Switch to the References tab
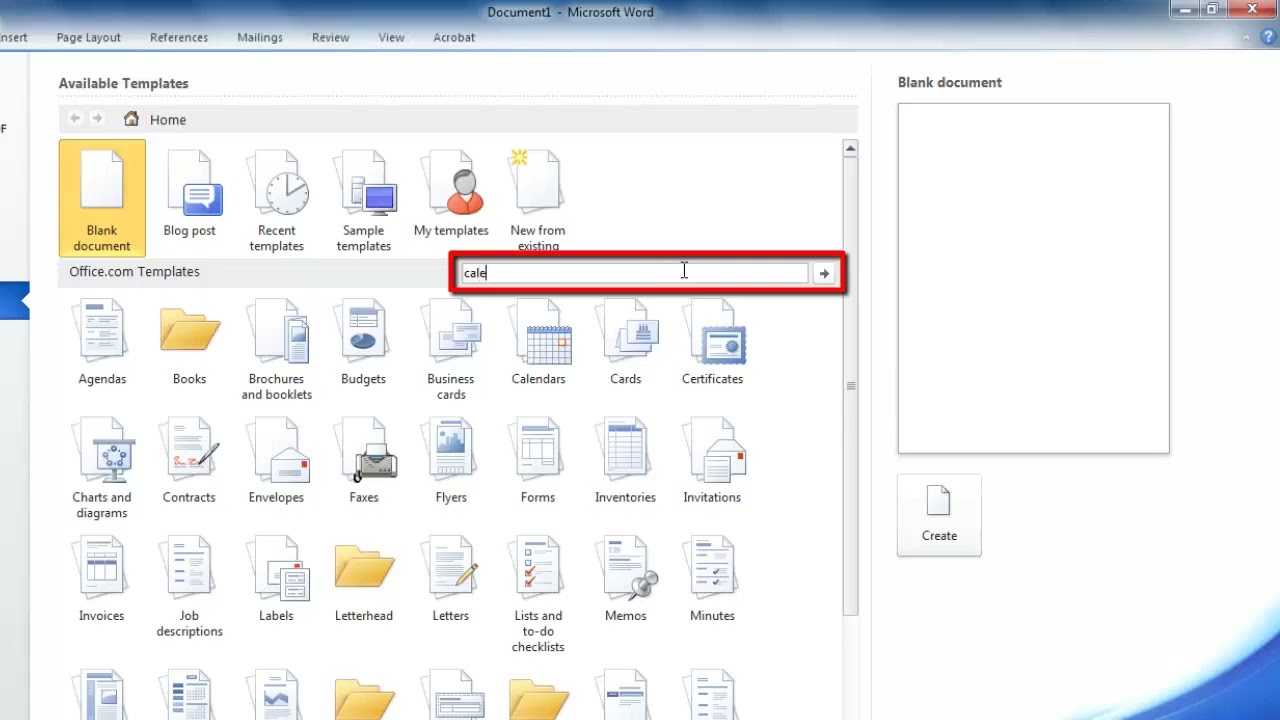 pos(179,38)
